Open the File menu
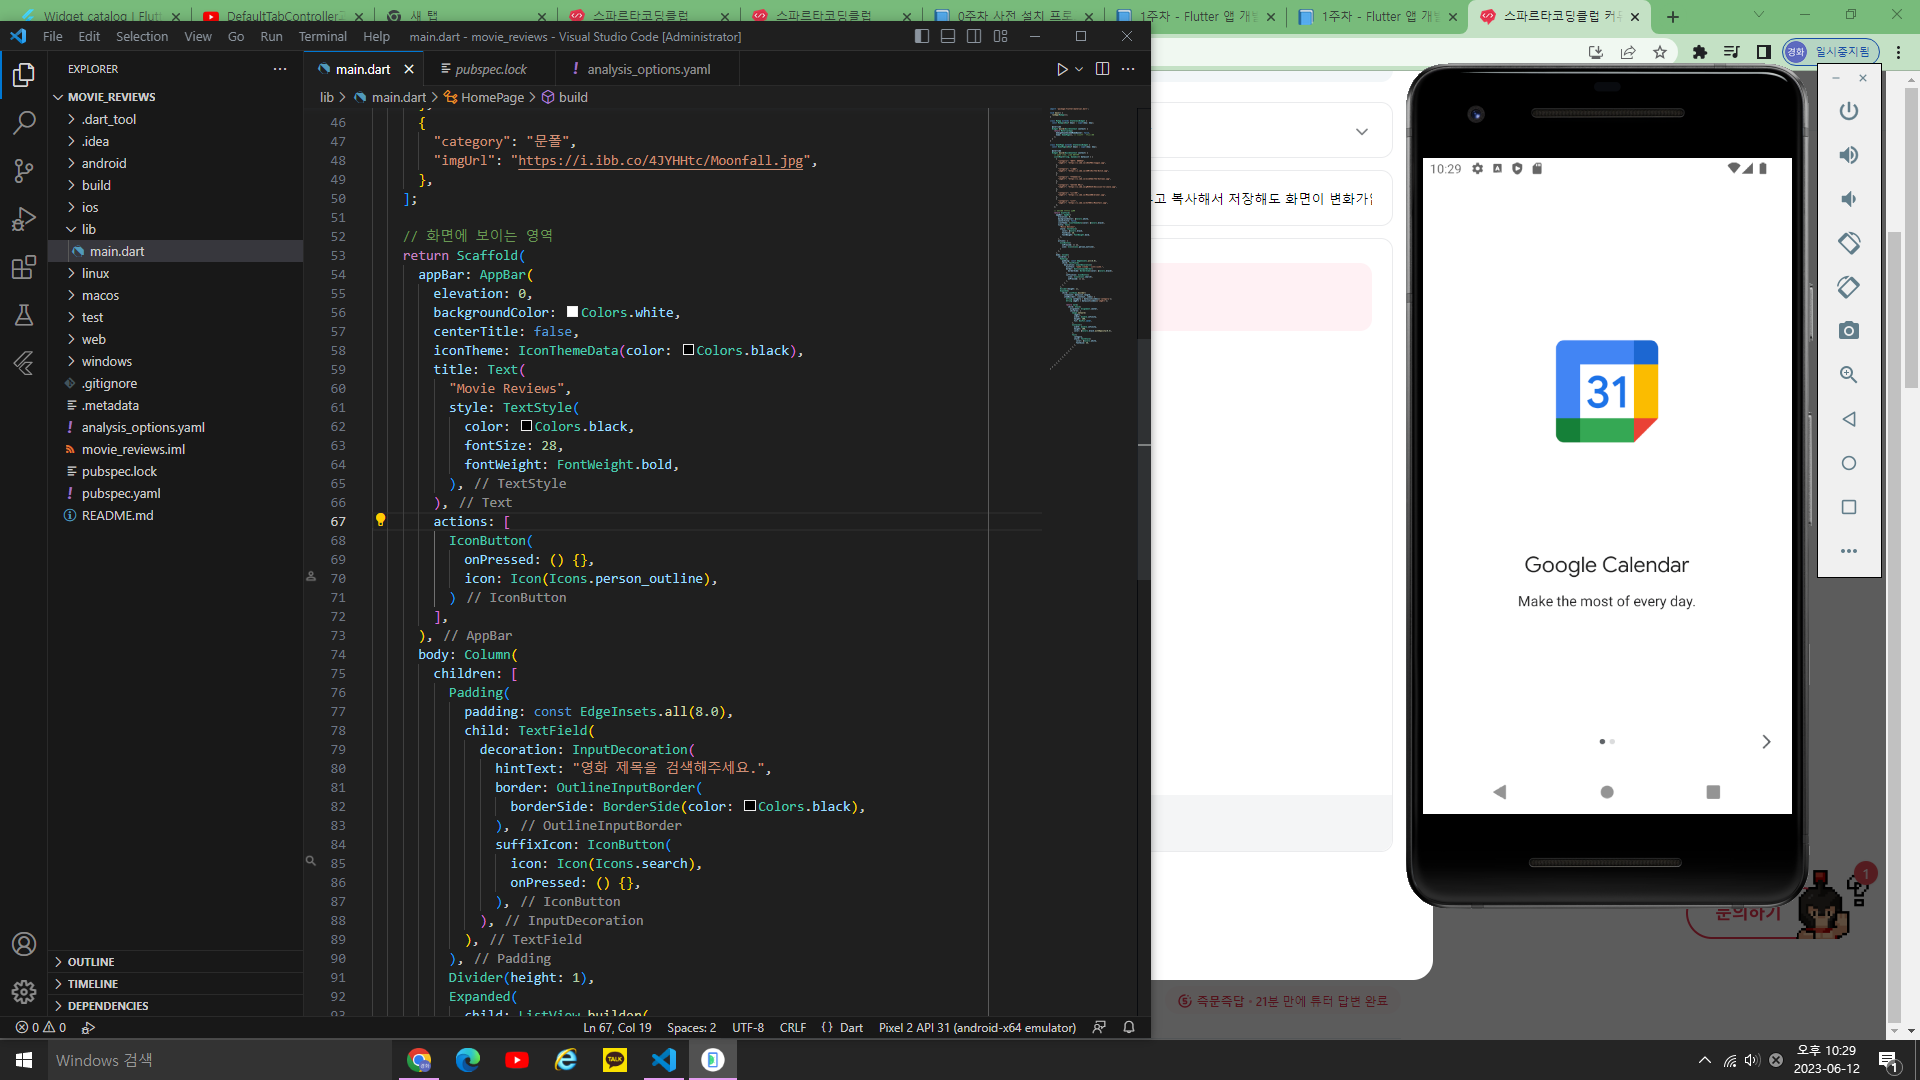 point(53,36)
